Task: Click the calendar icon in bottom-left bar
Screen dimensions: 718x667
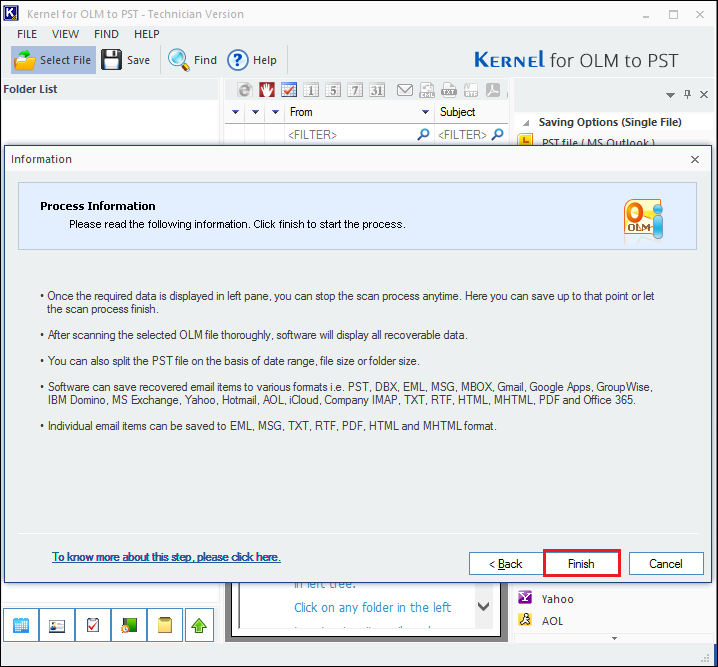Action: click(x=21, y=625)
